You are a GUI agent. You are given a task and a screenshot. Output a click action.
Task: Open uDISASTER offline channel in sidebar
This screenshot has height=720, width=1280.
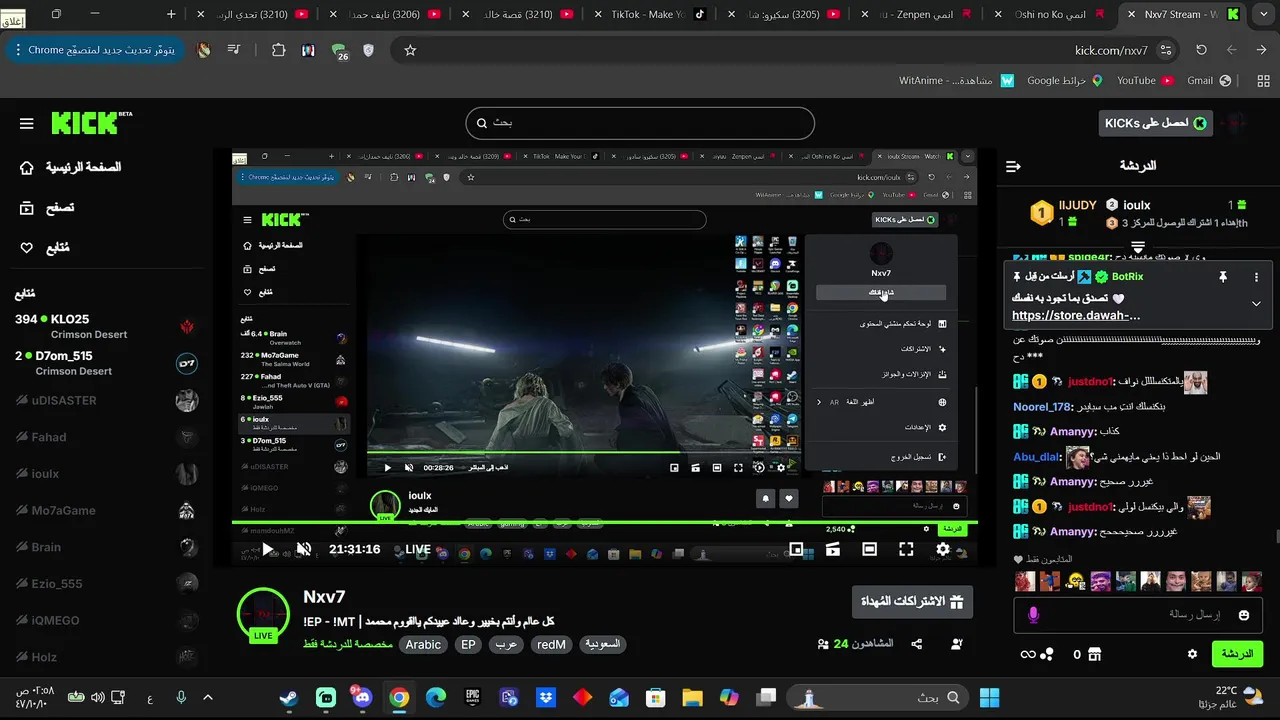(105, 400)
